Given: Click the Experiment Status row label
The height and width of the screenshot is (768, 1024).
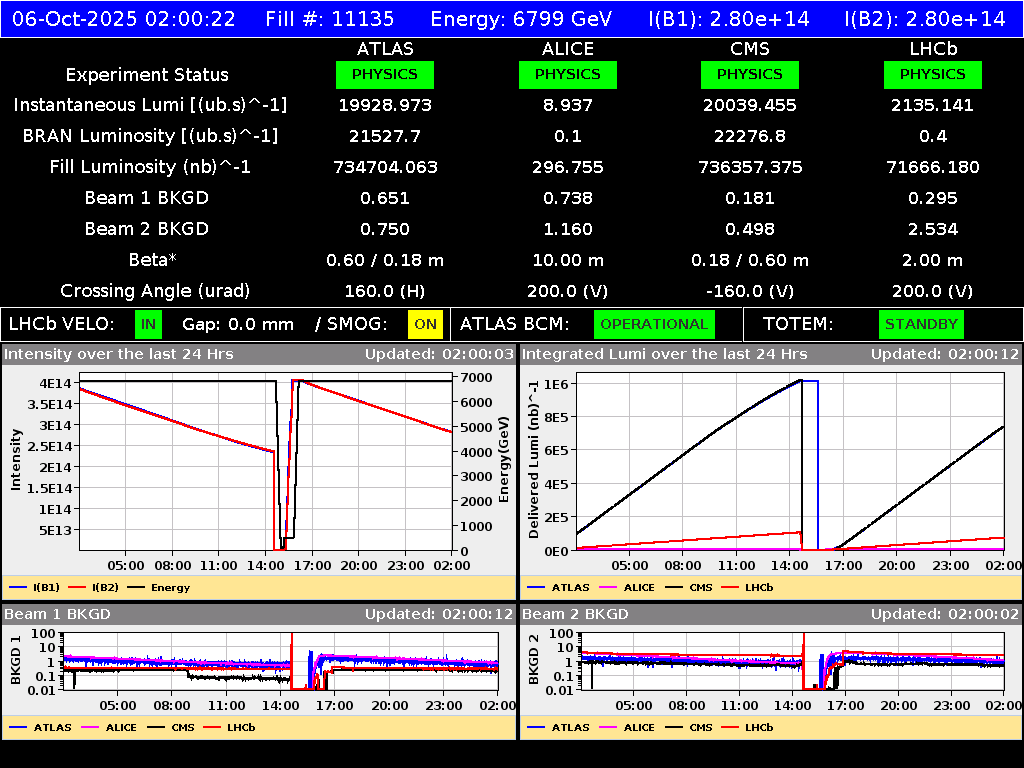Looking at the screenshot, I should 147,74.
